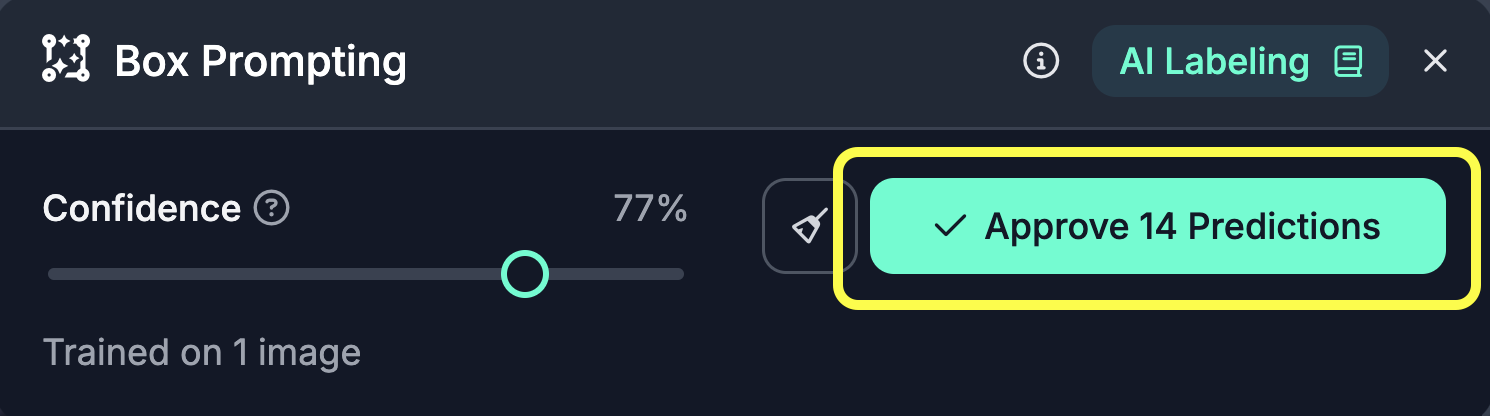Close the Box Prompting panel
This screenshot has height=416, width=1490.
pyautogui.click(x=1435, y=62)
